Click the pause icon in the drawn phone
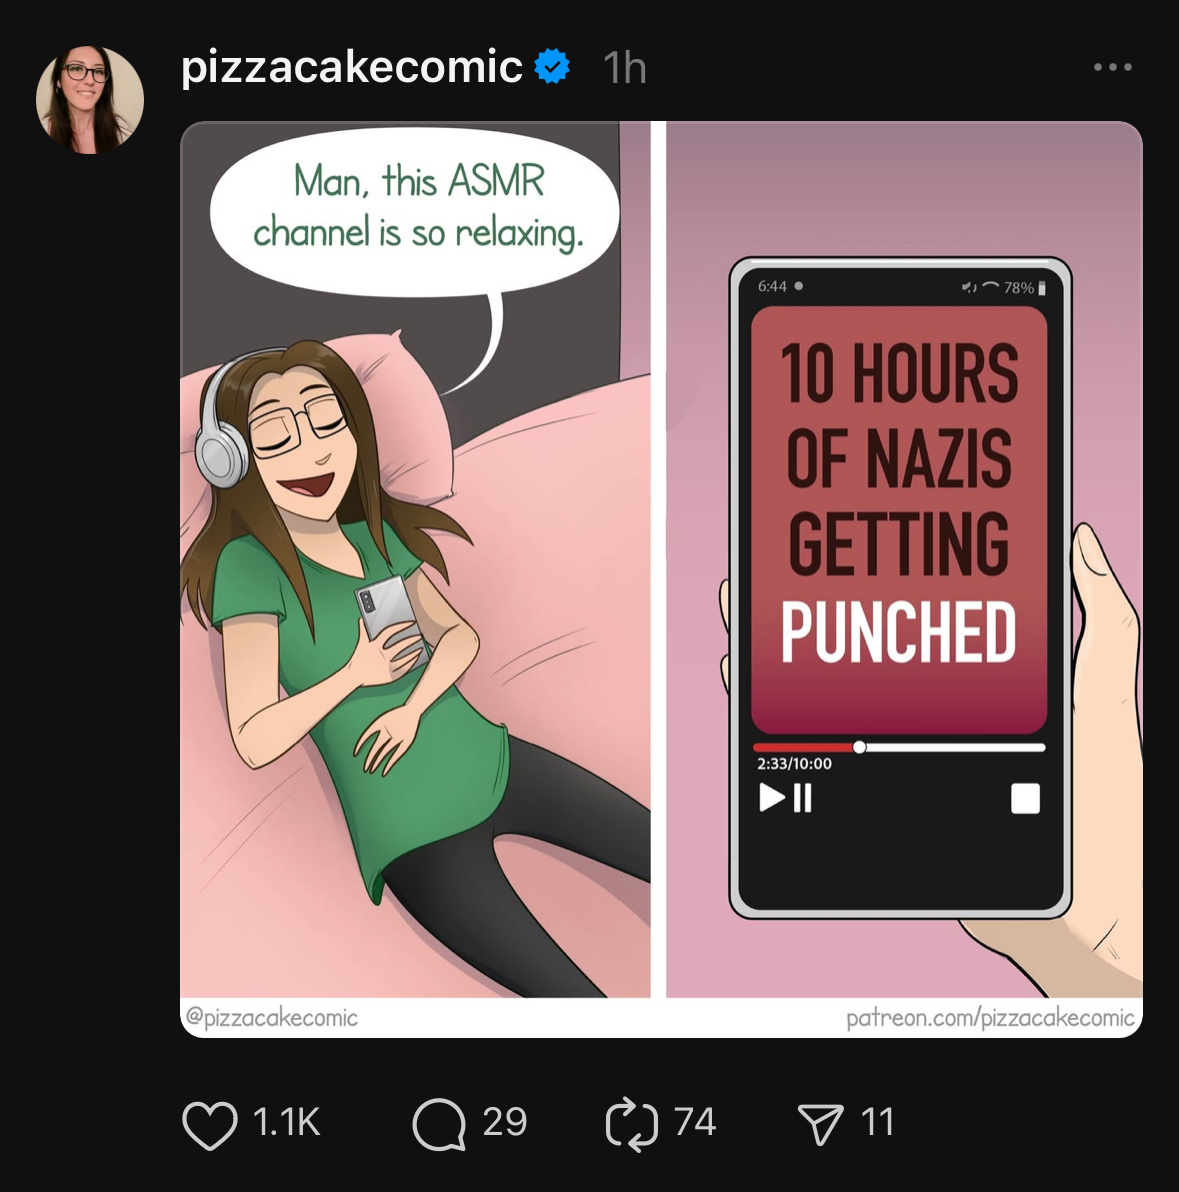Screen dimensions: 1179x1192 point(803,798)
